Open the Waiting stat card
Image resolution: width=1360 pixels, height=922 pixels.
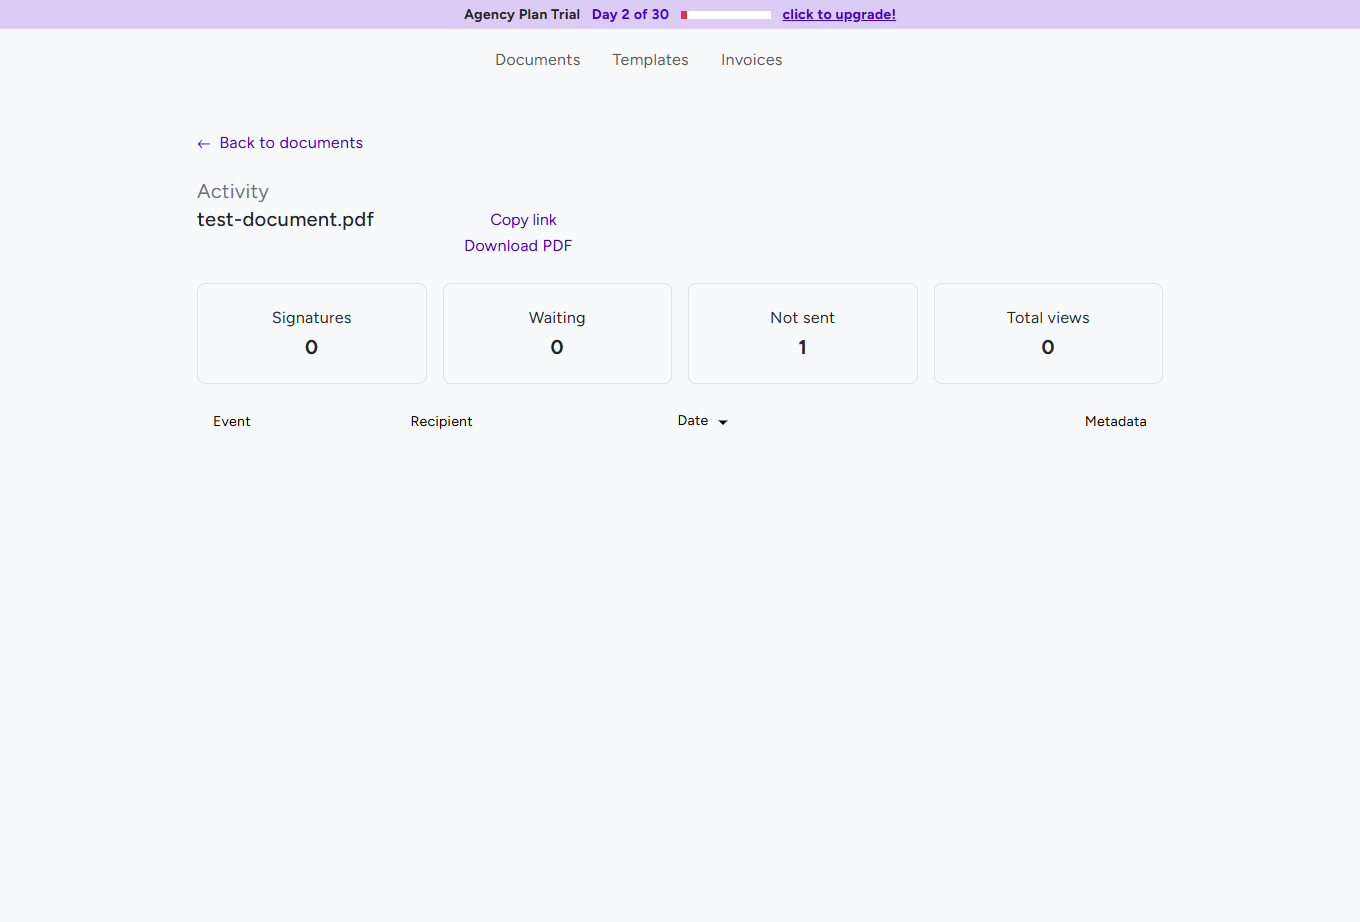(557, 333)
